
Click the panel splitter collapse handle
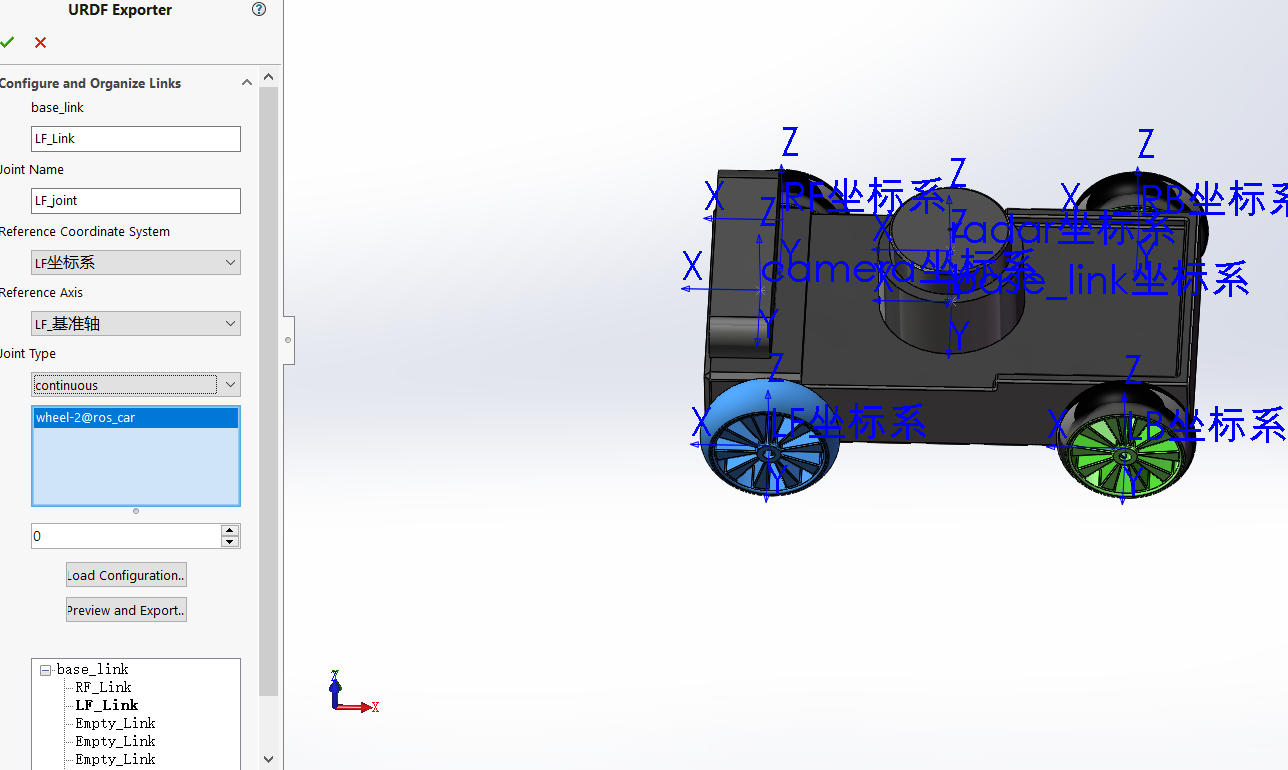pos(288,340)
